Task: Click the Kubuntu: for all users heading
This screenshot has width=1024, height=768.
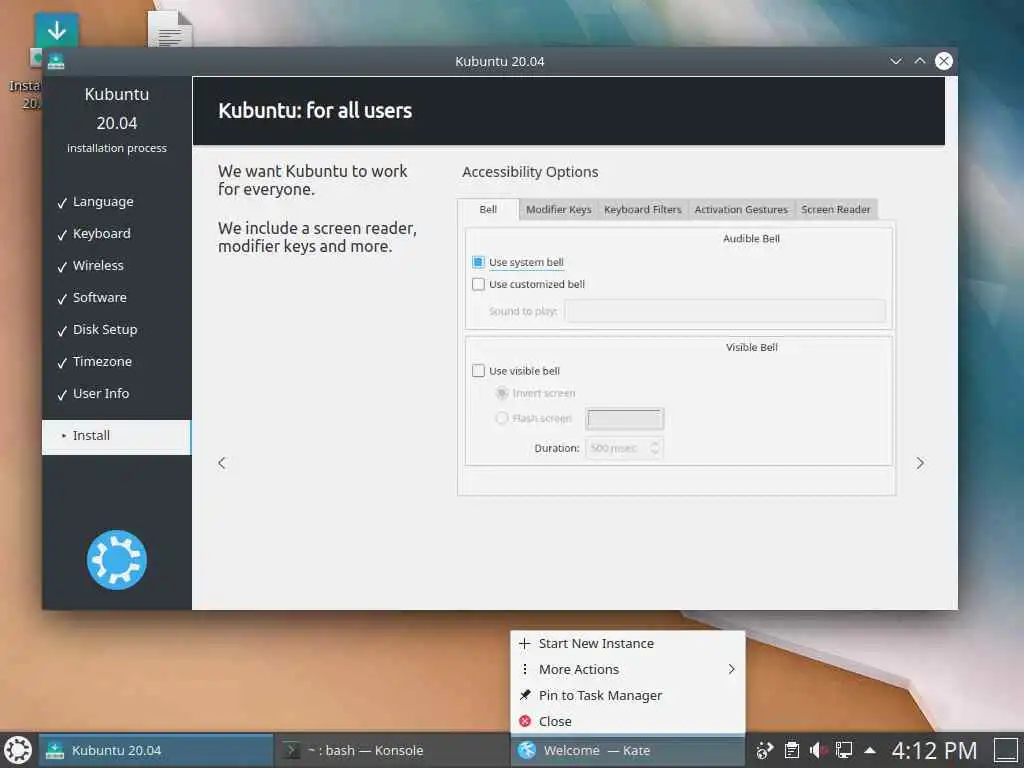Action: pyautogui.click(x=315, y=110)
